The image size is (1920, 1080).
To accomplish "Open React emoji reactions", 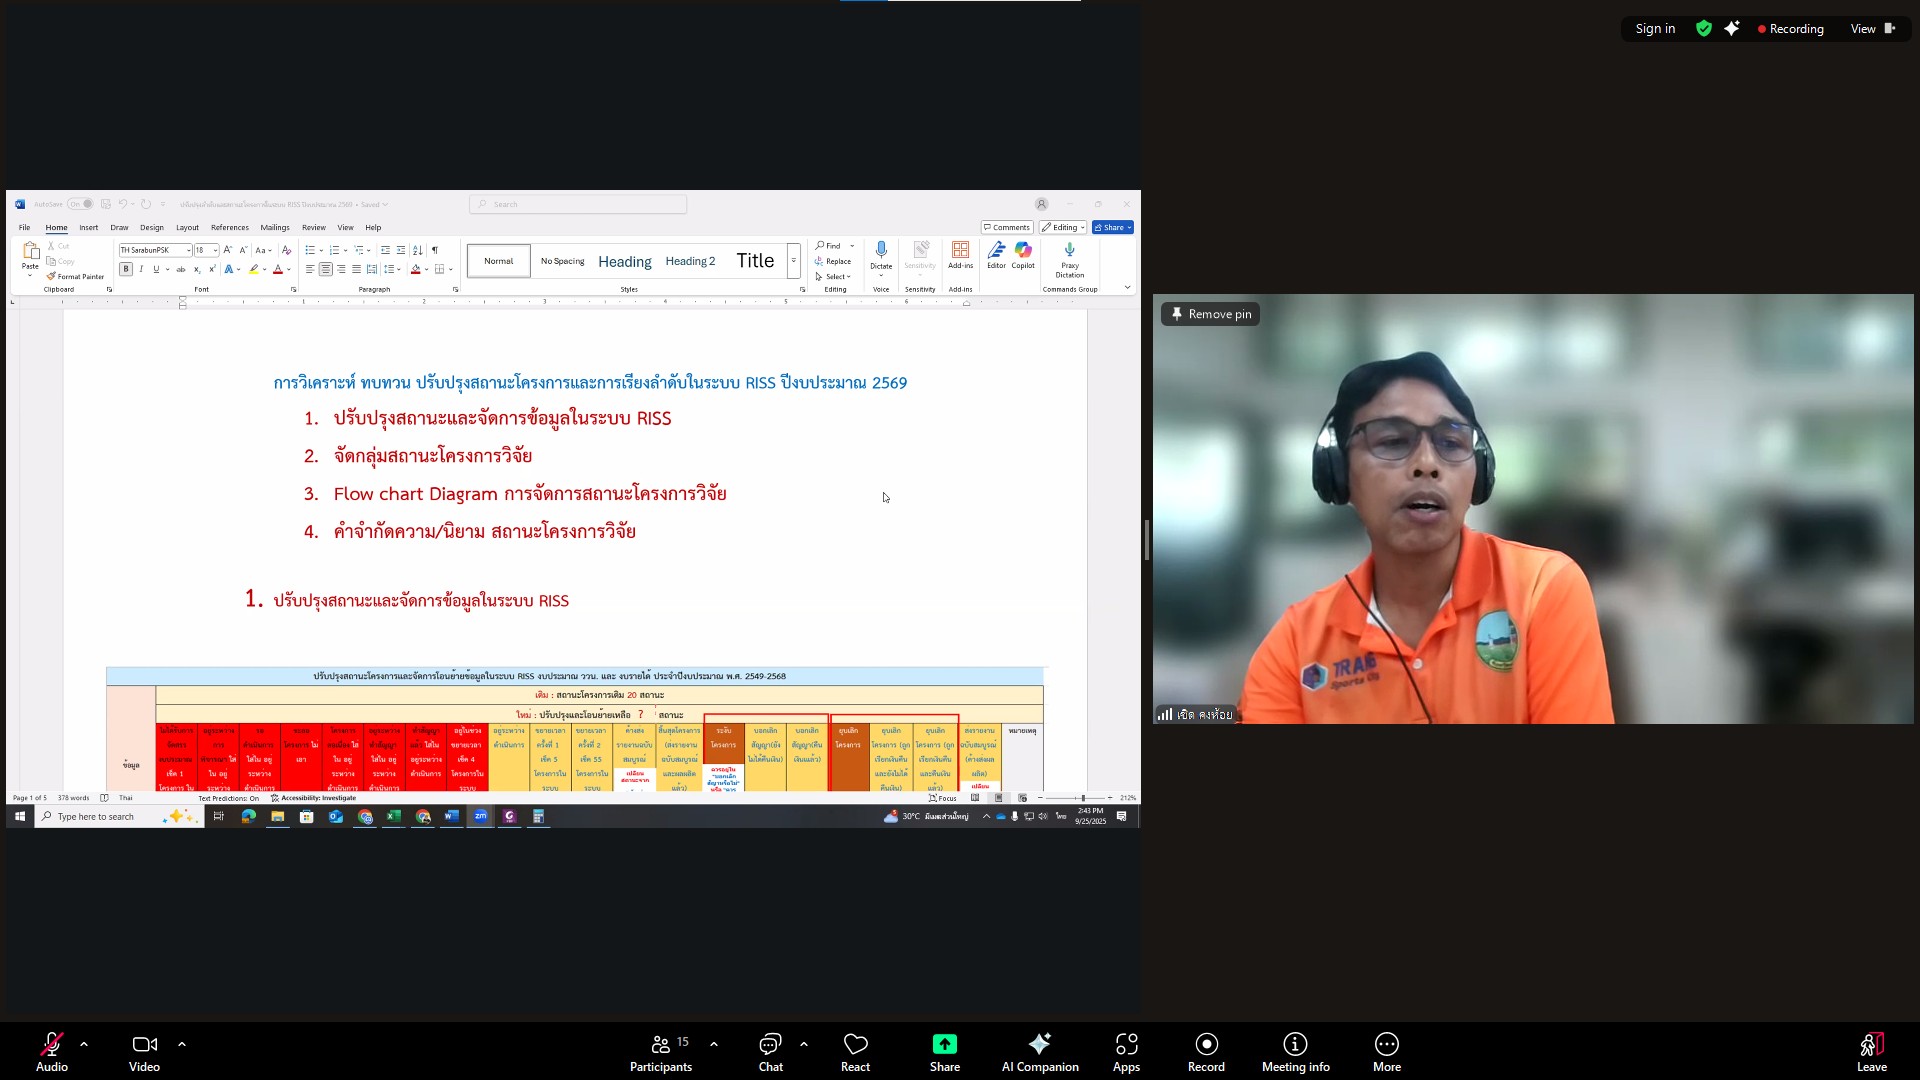I will point(855,1052).
